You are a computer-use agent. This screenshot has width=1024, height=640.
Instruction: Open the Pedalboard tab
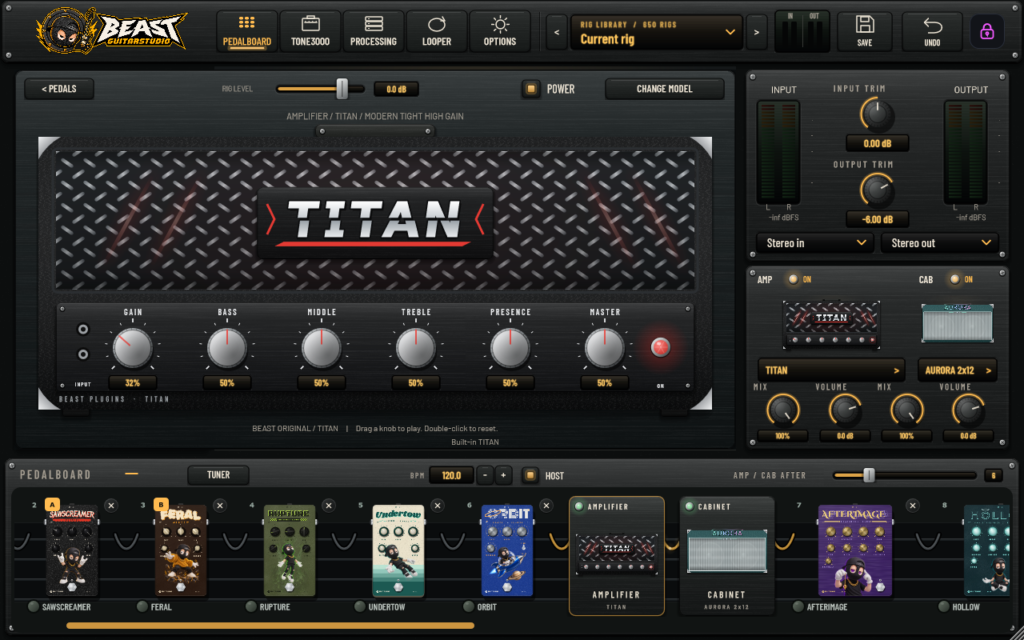(247, 31)
